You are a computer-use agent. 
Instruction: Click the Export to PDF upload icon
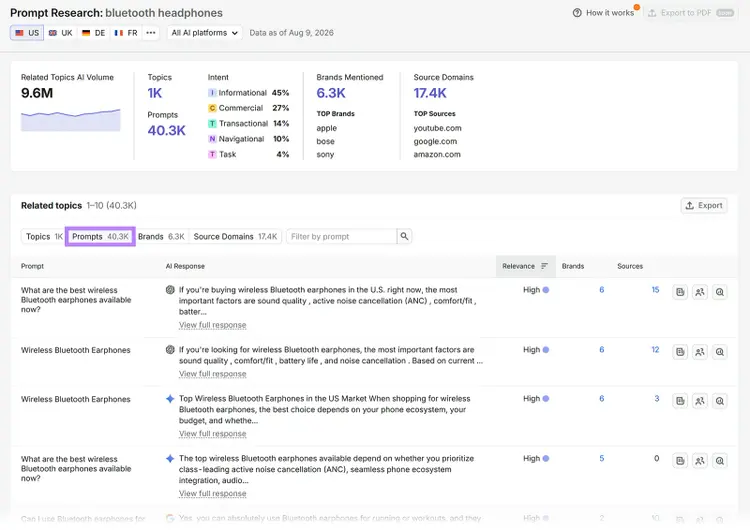point(651,13)
